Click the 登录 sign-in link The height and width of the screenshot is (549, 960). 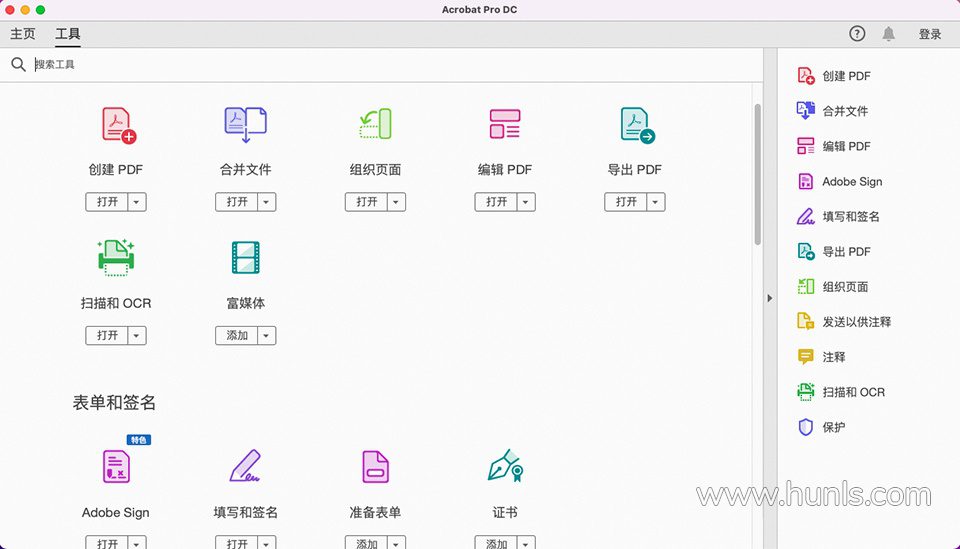(x=930, y=34)
